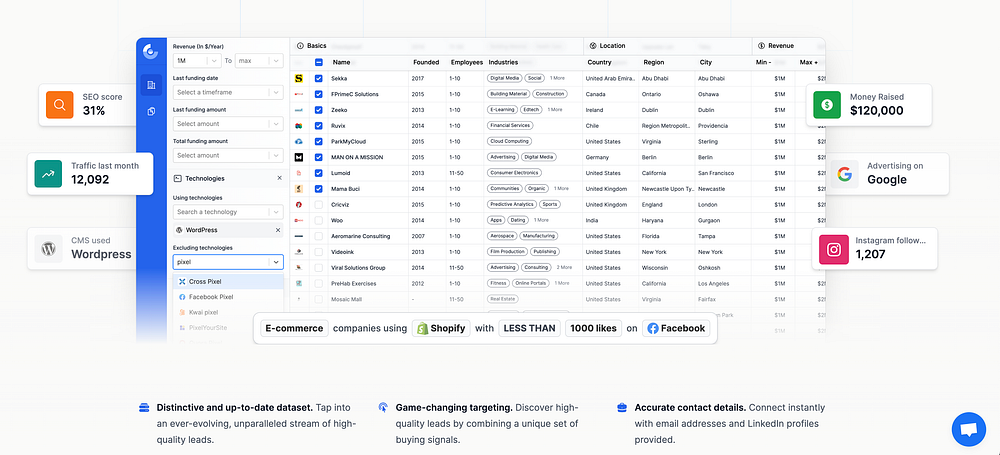
Task: Click the San Francisco city cell
Action: click(716, 173)
